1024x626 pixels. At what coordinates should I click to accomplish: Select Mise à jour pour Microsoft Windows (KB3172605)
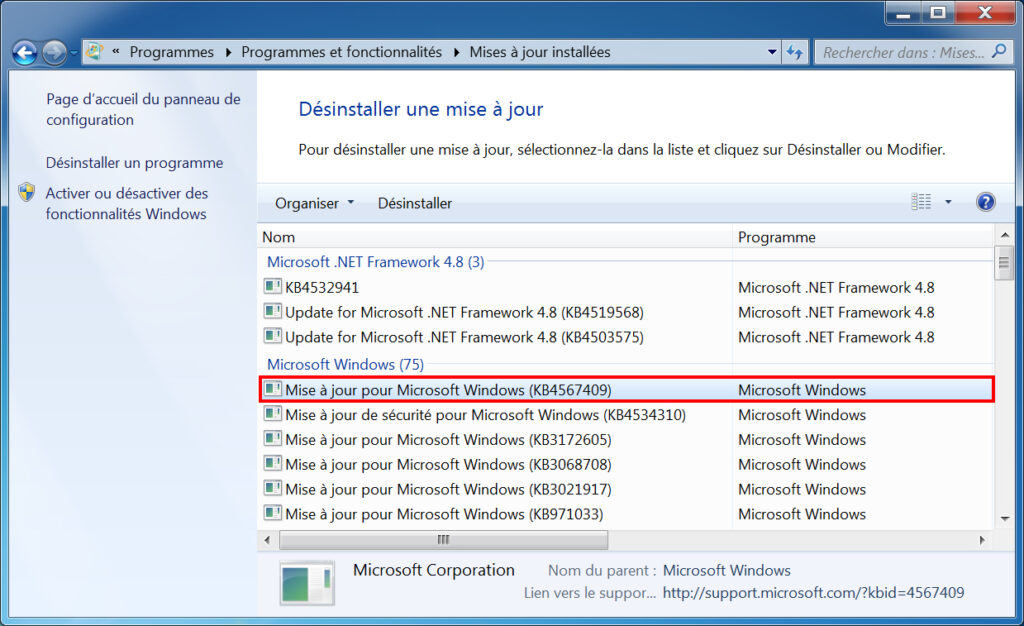point(627,439)
